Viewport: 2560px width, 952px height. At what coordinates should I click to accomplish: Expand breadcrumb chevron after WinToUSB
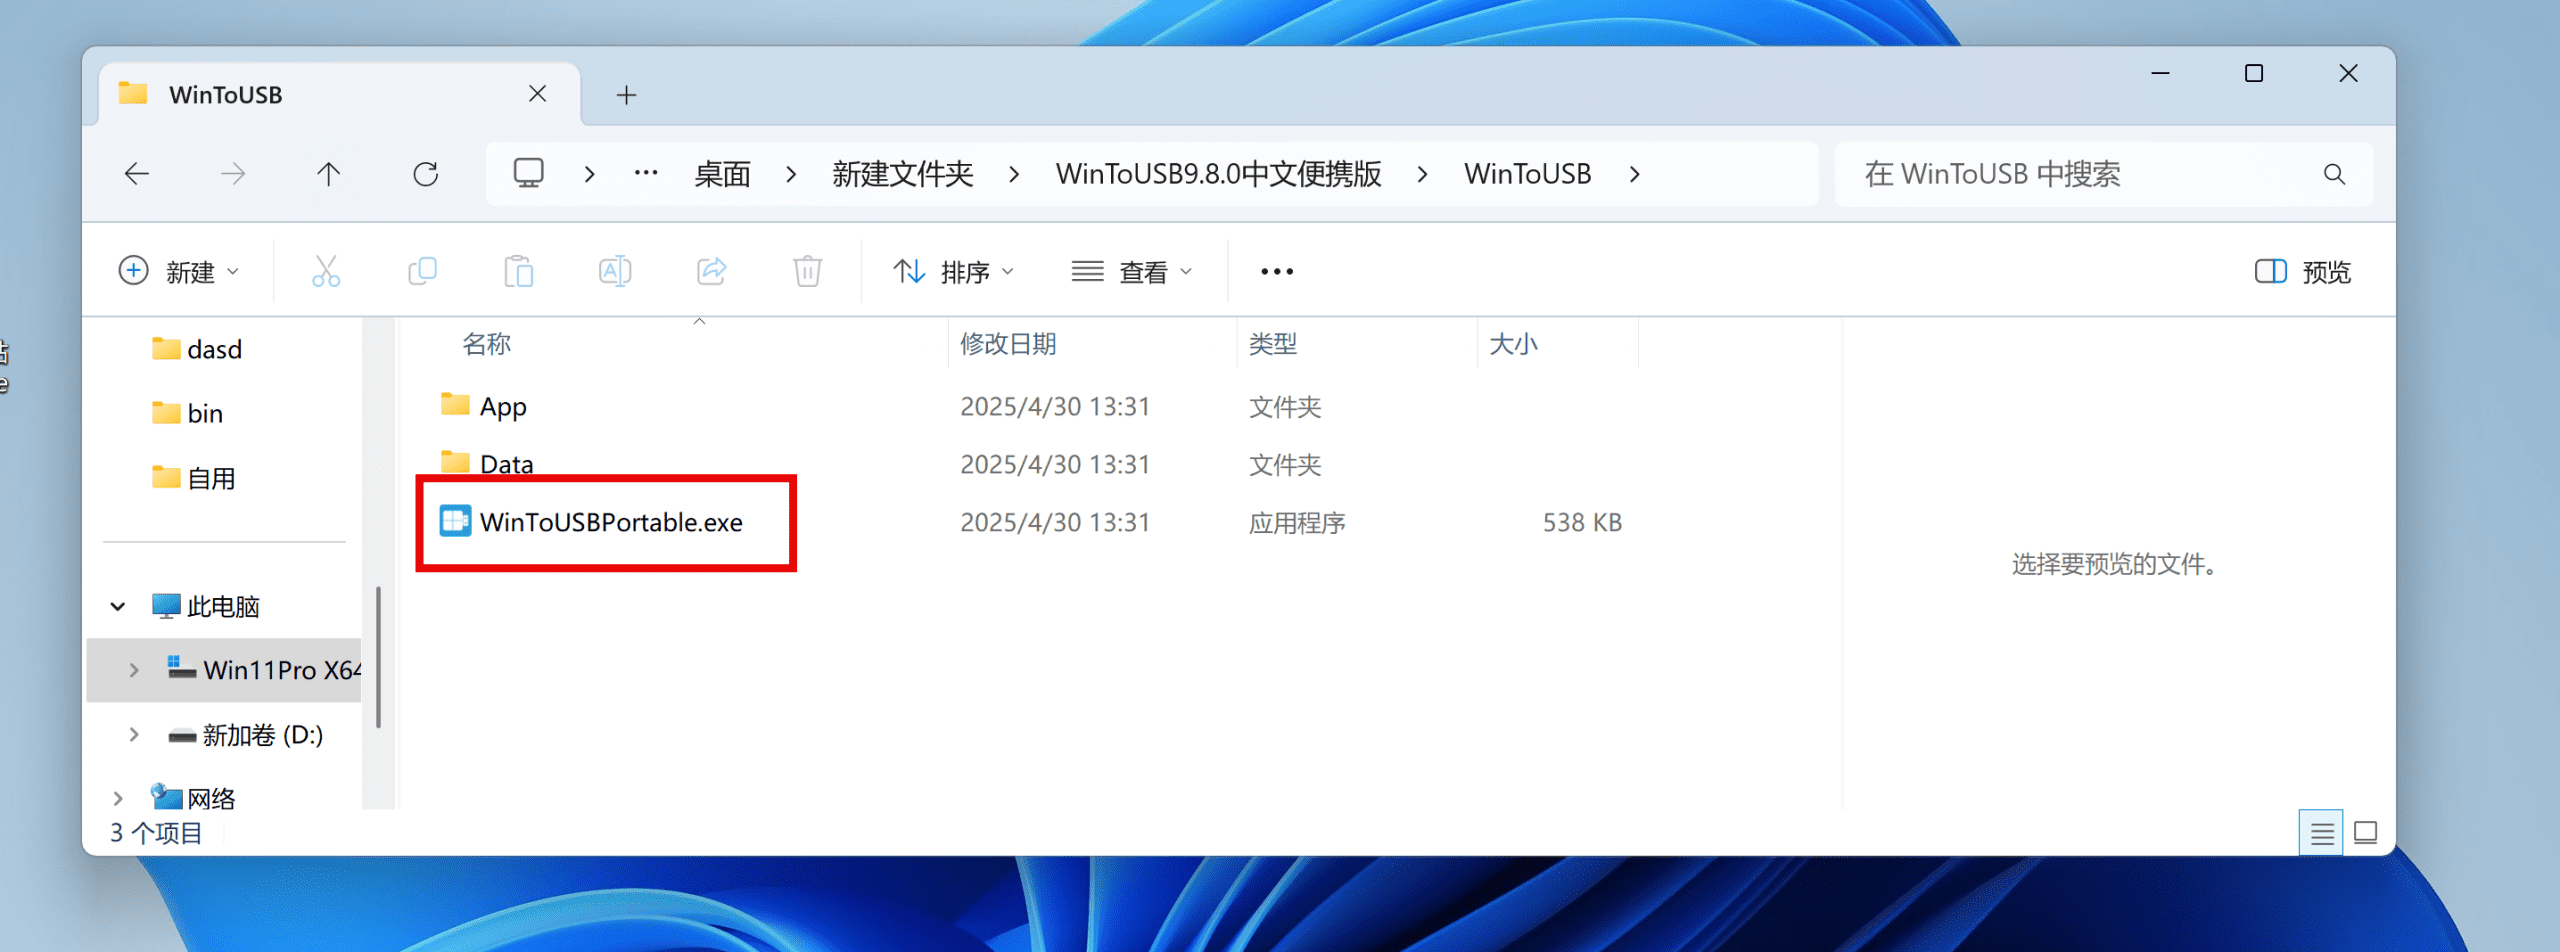point(1634,174)
